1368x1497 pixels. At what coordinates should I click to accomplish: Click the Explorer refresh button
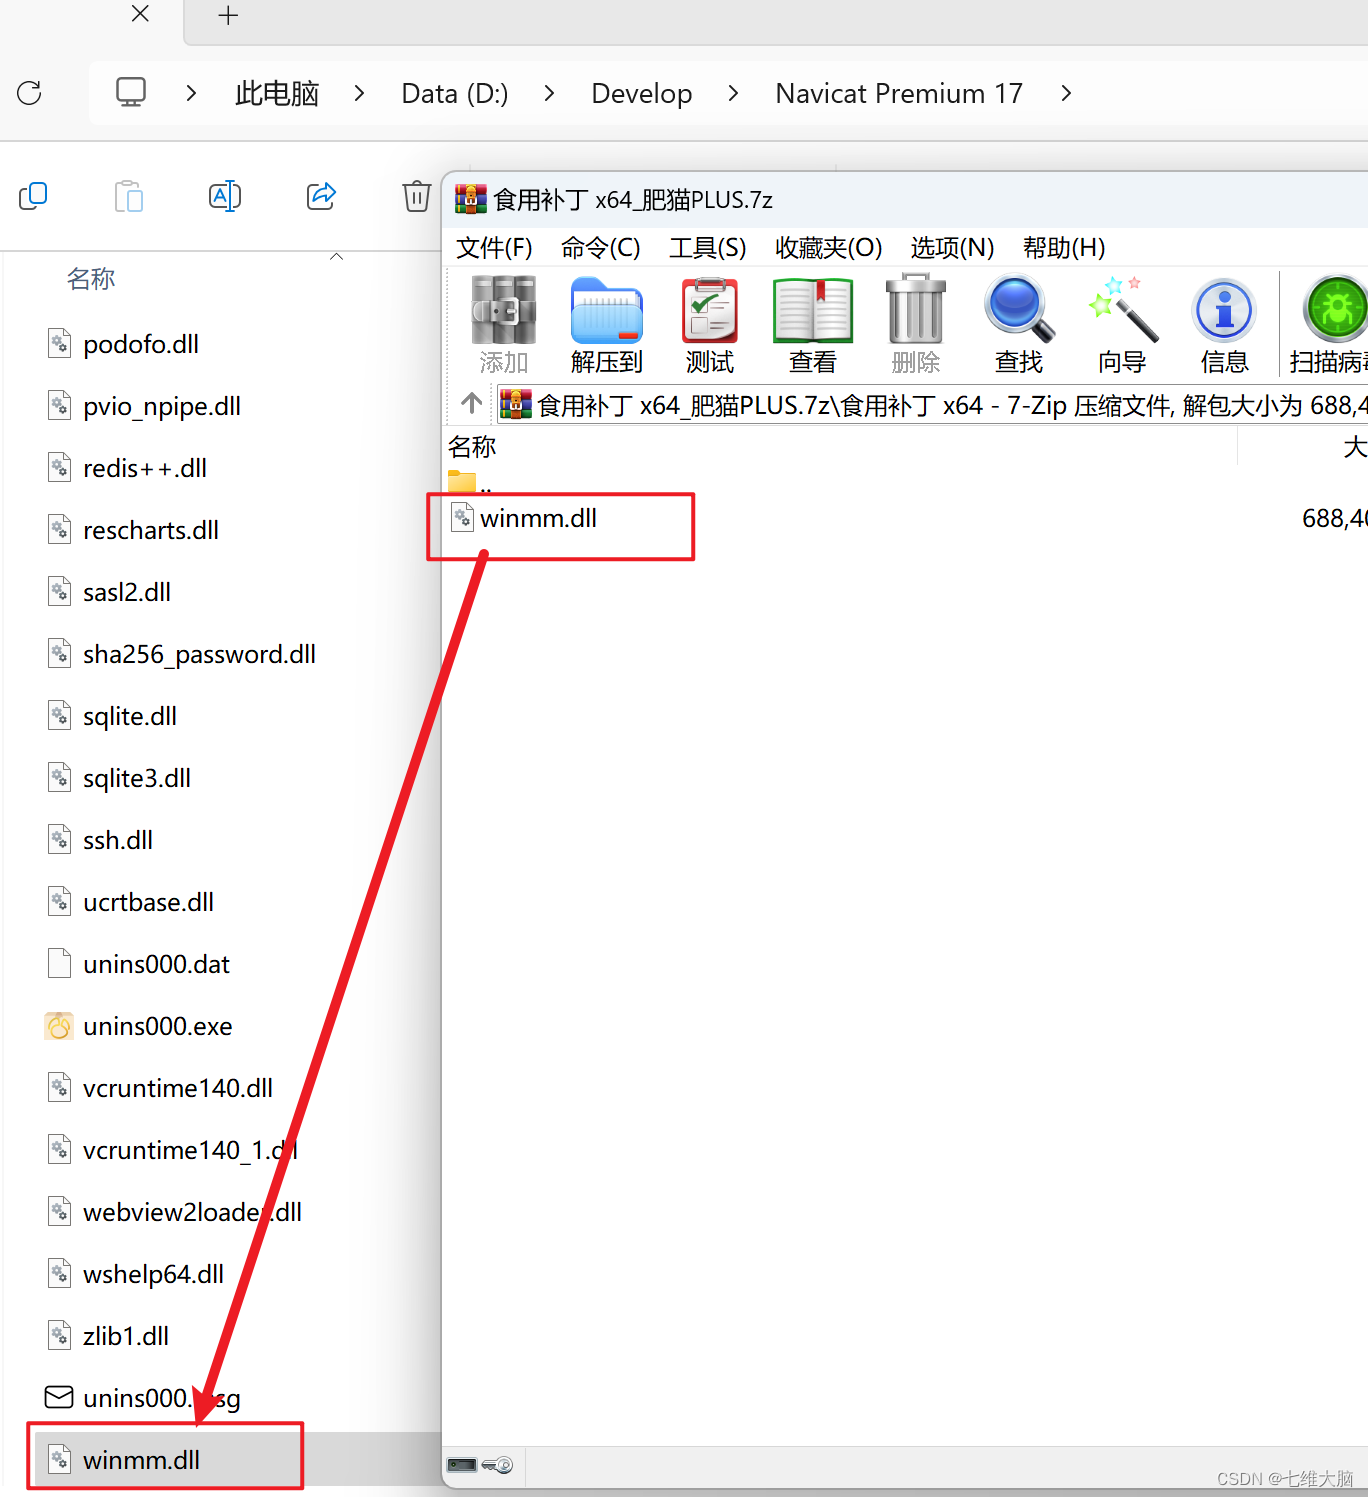tap(30, 93)
